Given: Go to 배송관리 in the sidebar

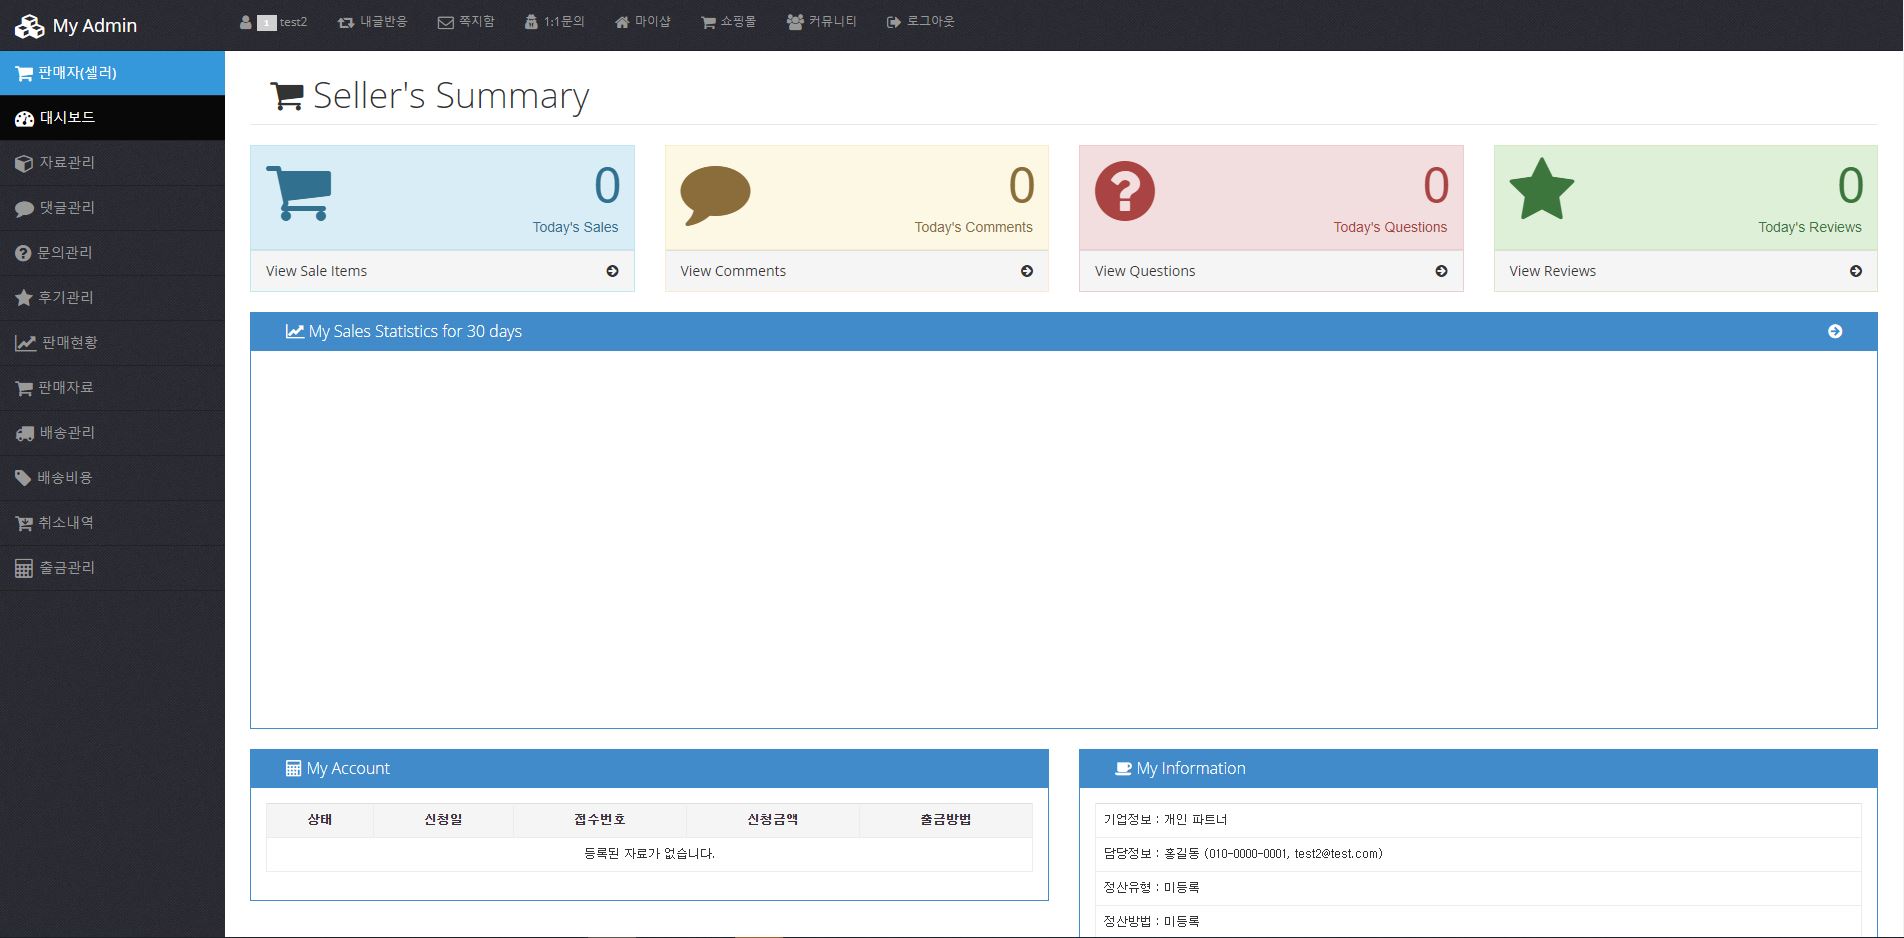Looking at the screenshot, I should 67,433.
